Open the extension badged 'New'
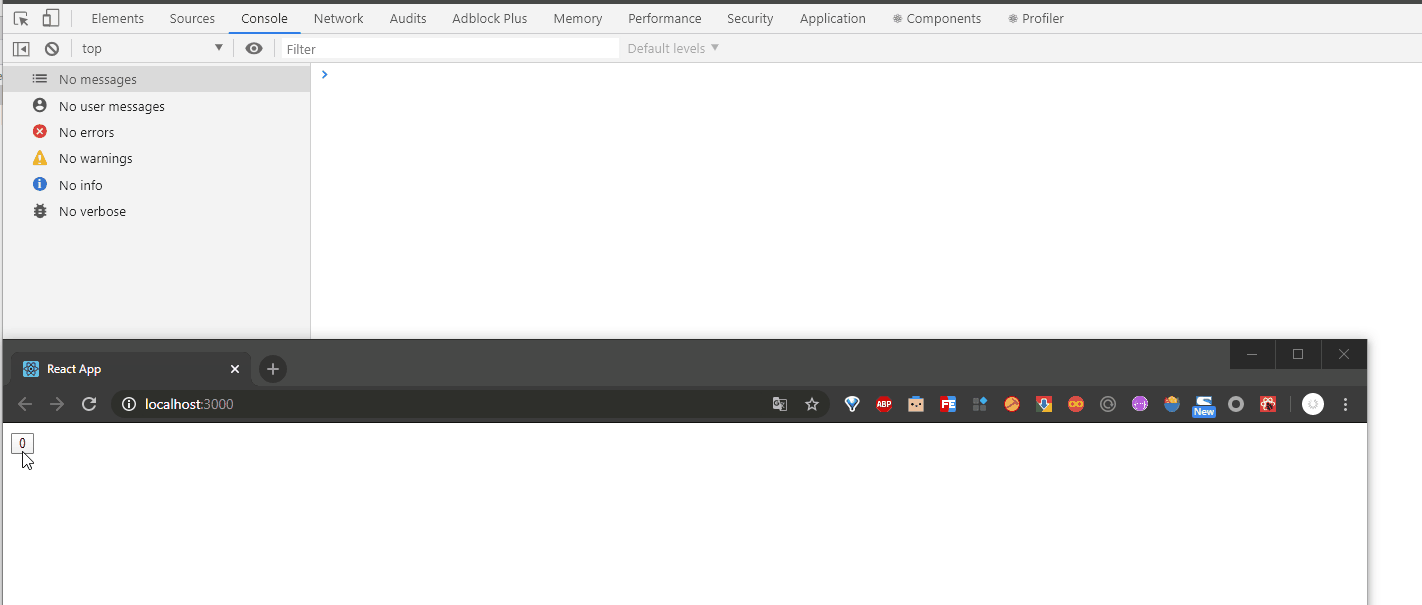The height and width of the screenshot is (605, 1422). pyautogui.click(x=1204, y=405)
